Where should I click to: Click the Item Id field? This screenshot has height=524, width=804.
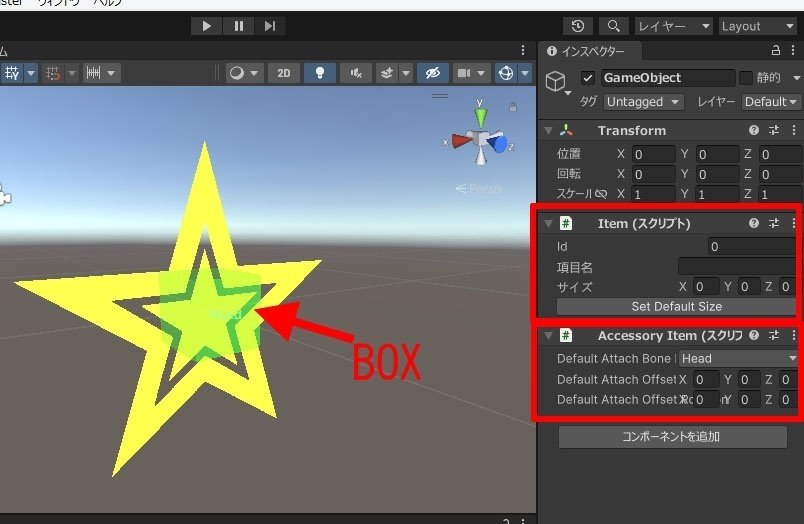752,247
